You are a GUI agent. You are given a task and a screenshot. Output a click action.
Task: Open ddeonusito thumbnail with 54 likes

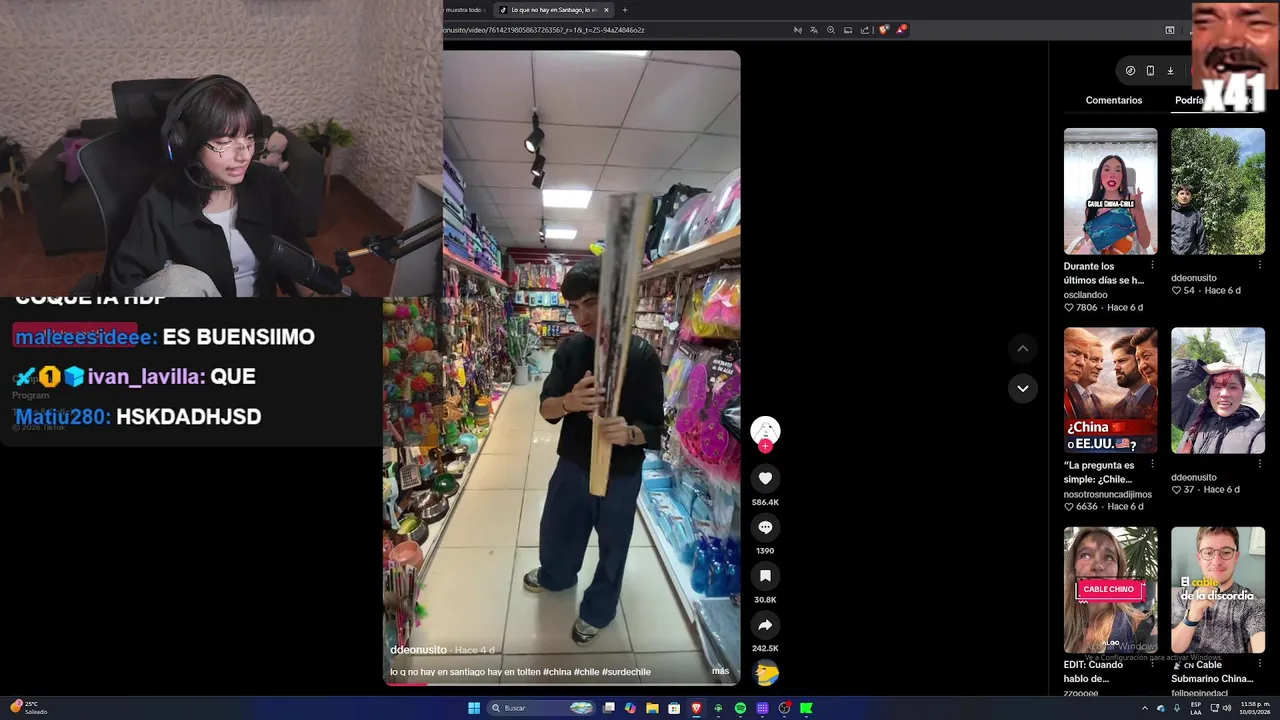pos(1218,191)
